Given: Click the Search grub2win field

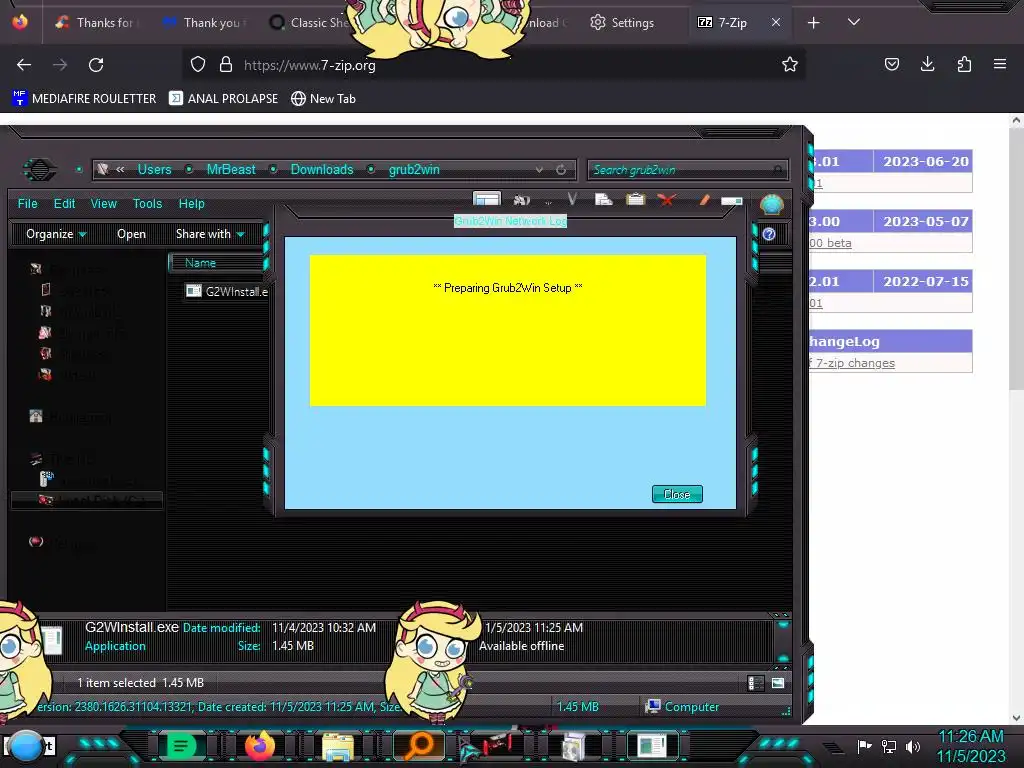Looking at the screenshot, I should [688, 170].
